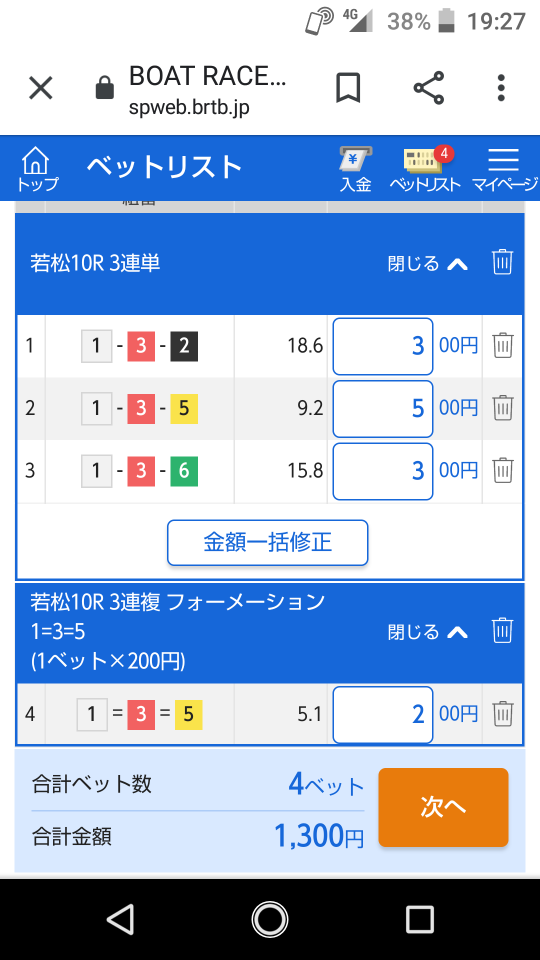Viewport: 540px width, 960px height.
Task: Delete the 1-3-2 bet row
Action: (x=503, y=346)
